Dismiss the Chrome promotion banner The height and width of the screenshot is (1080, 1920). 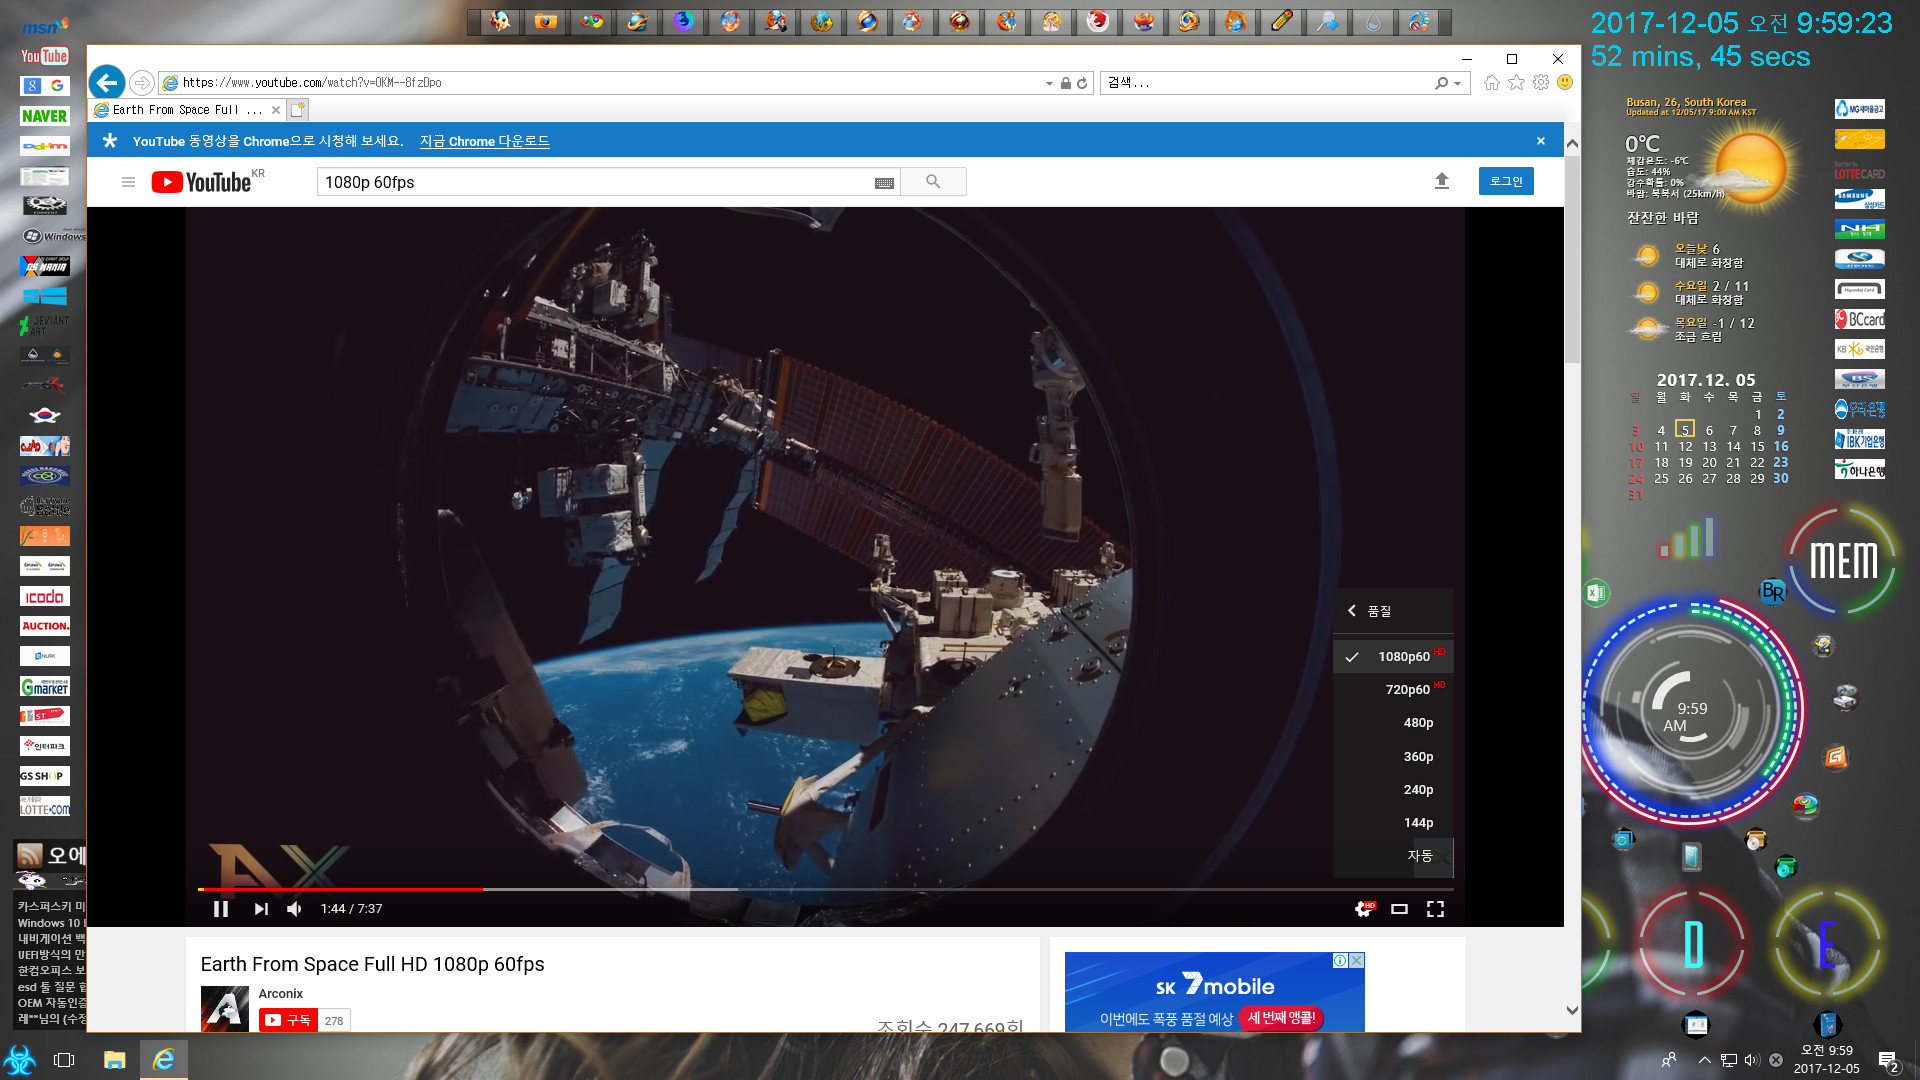point(1541,141)
